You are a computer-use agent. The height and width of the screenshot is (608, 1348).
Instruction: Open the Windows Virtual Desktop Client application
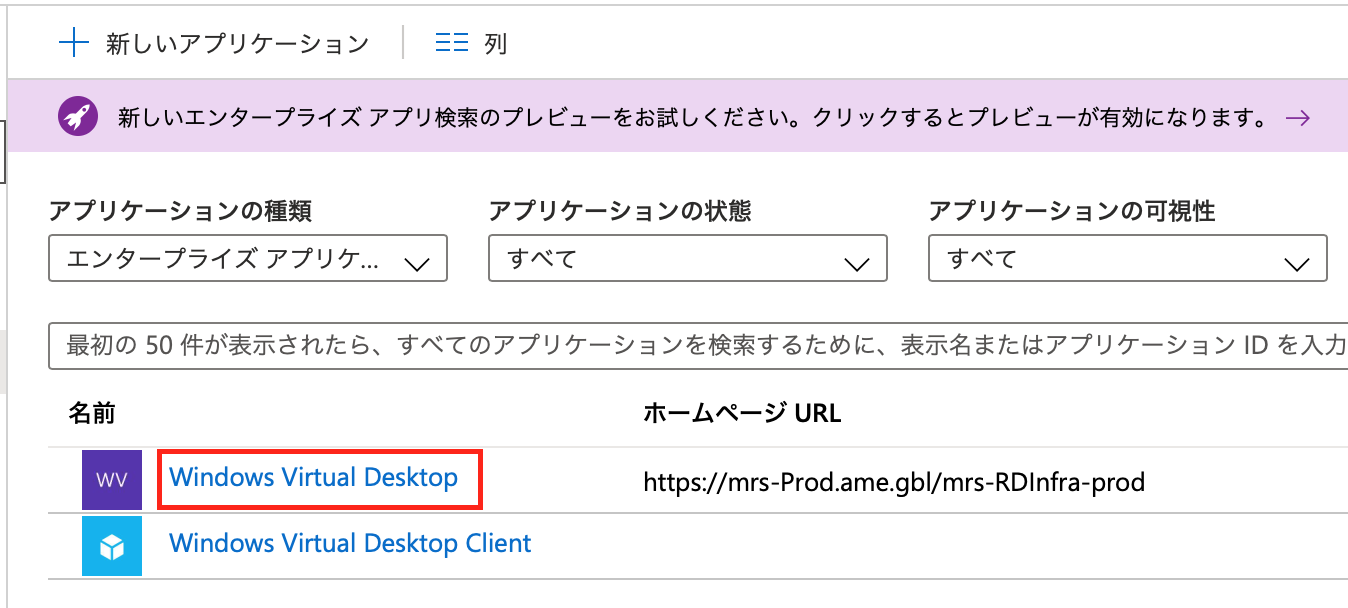[x=350, y=543]
